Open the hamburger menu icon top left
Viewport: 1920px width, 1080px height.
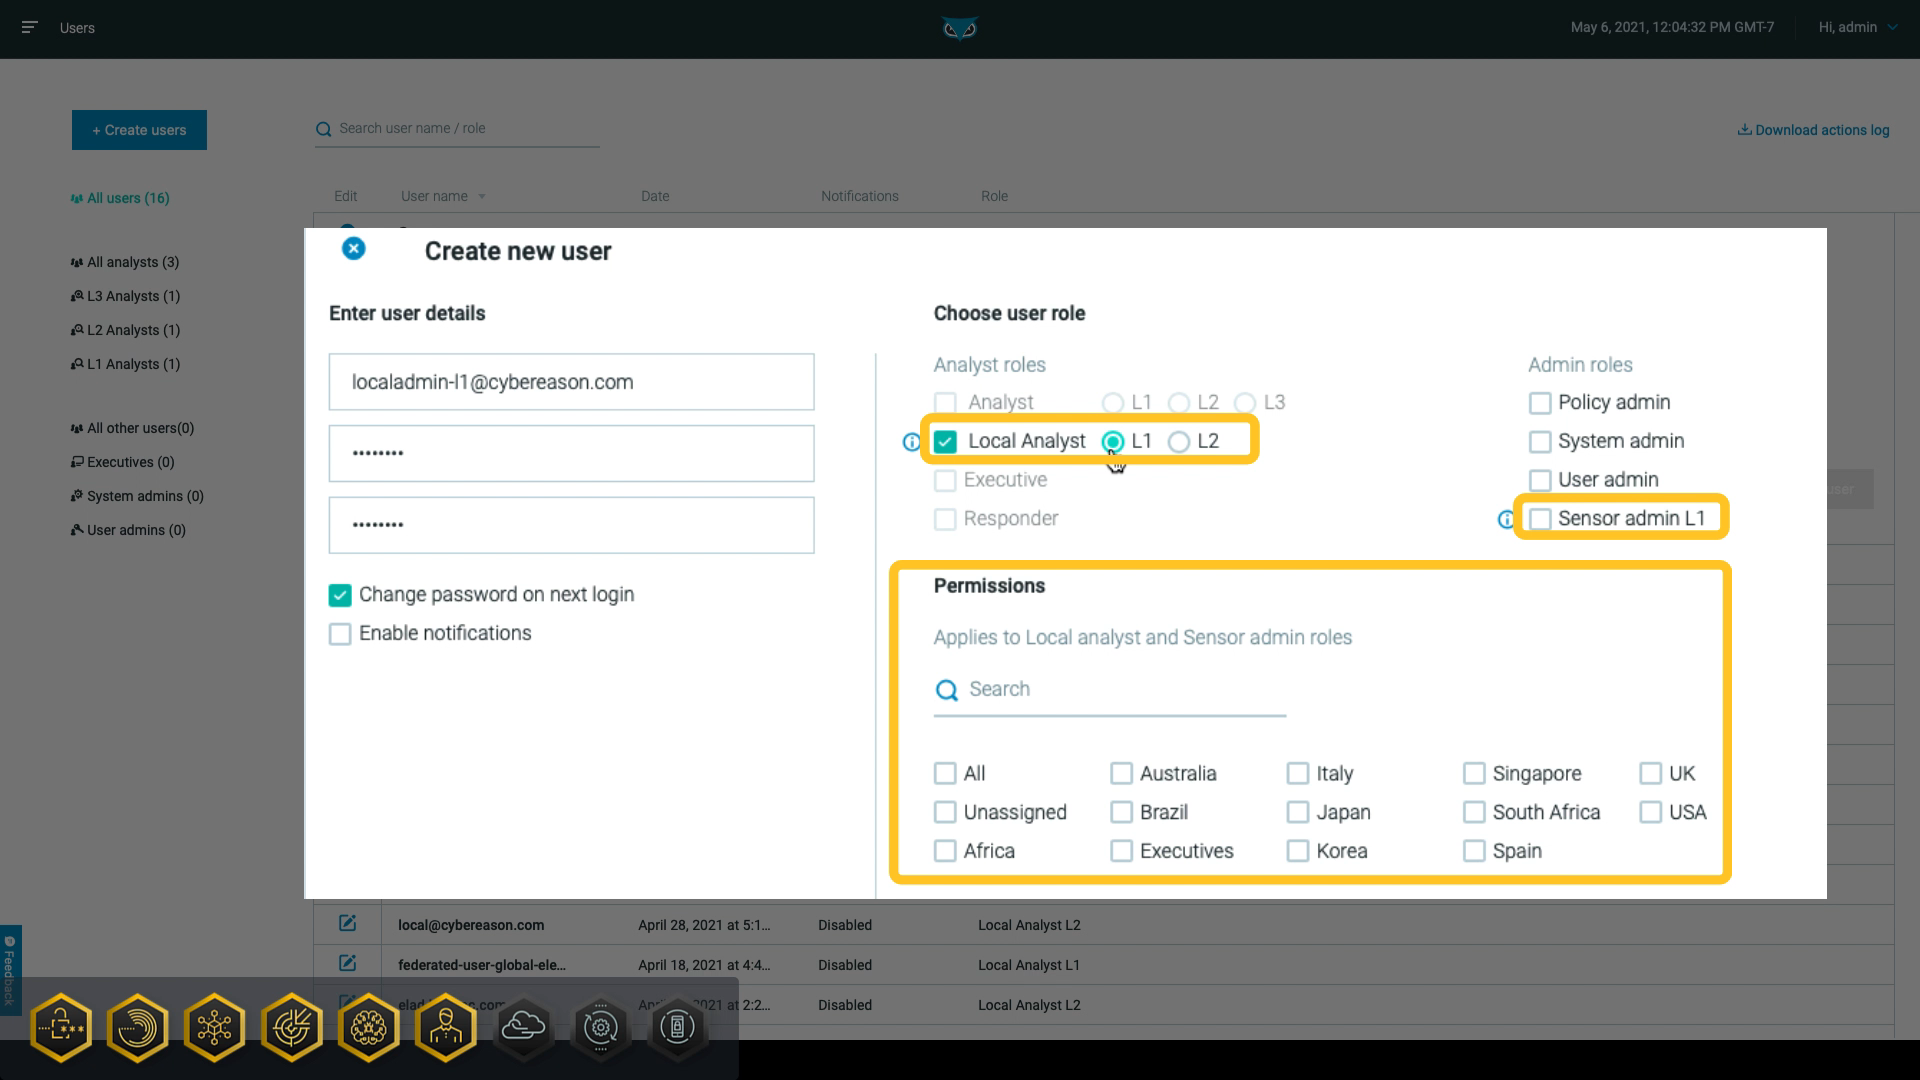click(30, 27)
